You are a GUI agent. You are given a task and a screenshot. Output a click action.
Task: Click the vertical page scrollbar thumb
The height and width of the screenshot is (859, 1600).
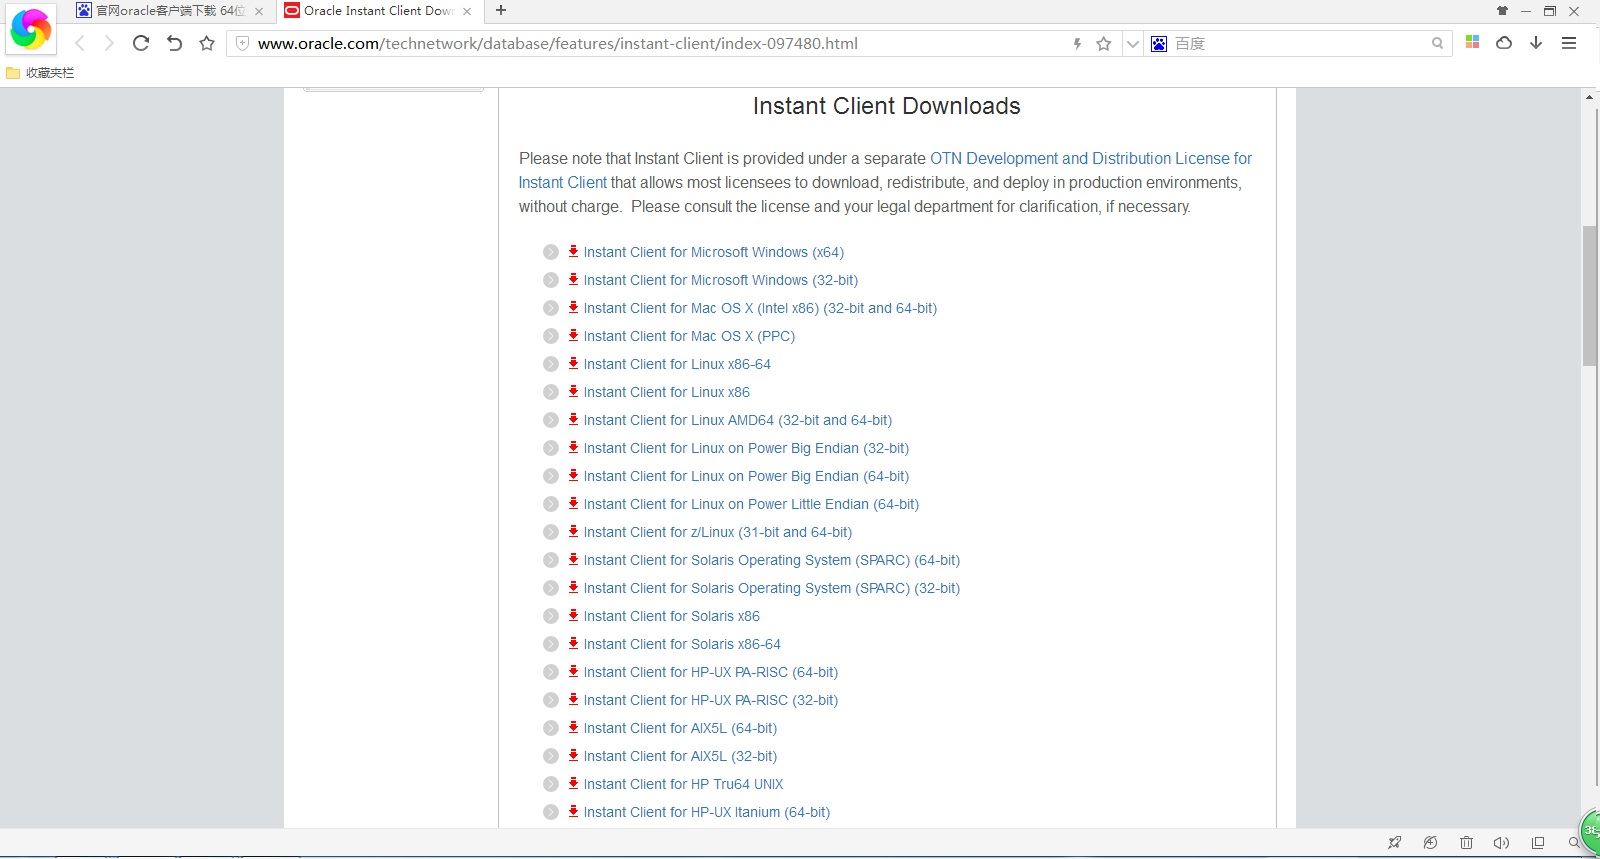[x=1589, y=296]
